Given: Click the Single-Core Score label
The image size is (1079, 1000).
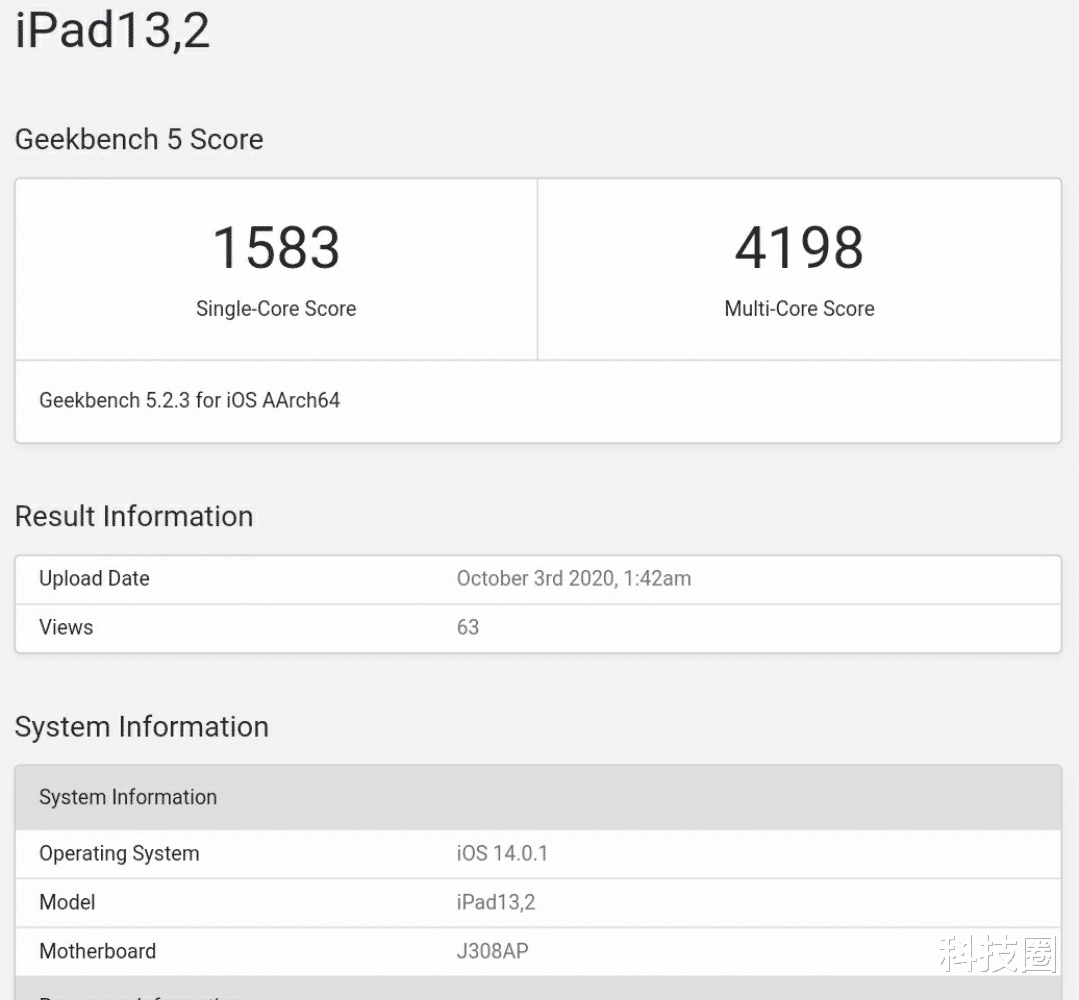Looking at the screenshot, I should (276, 308).
